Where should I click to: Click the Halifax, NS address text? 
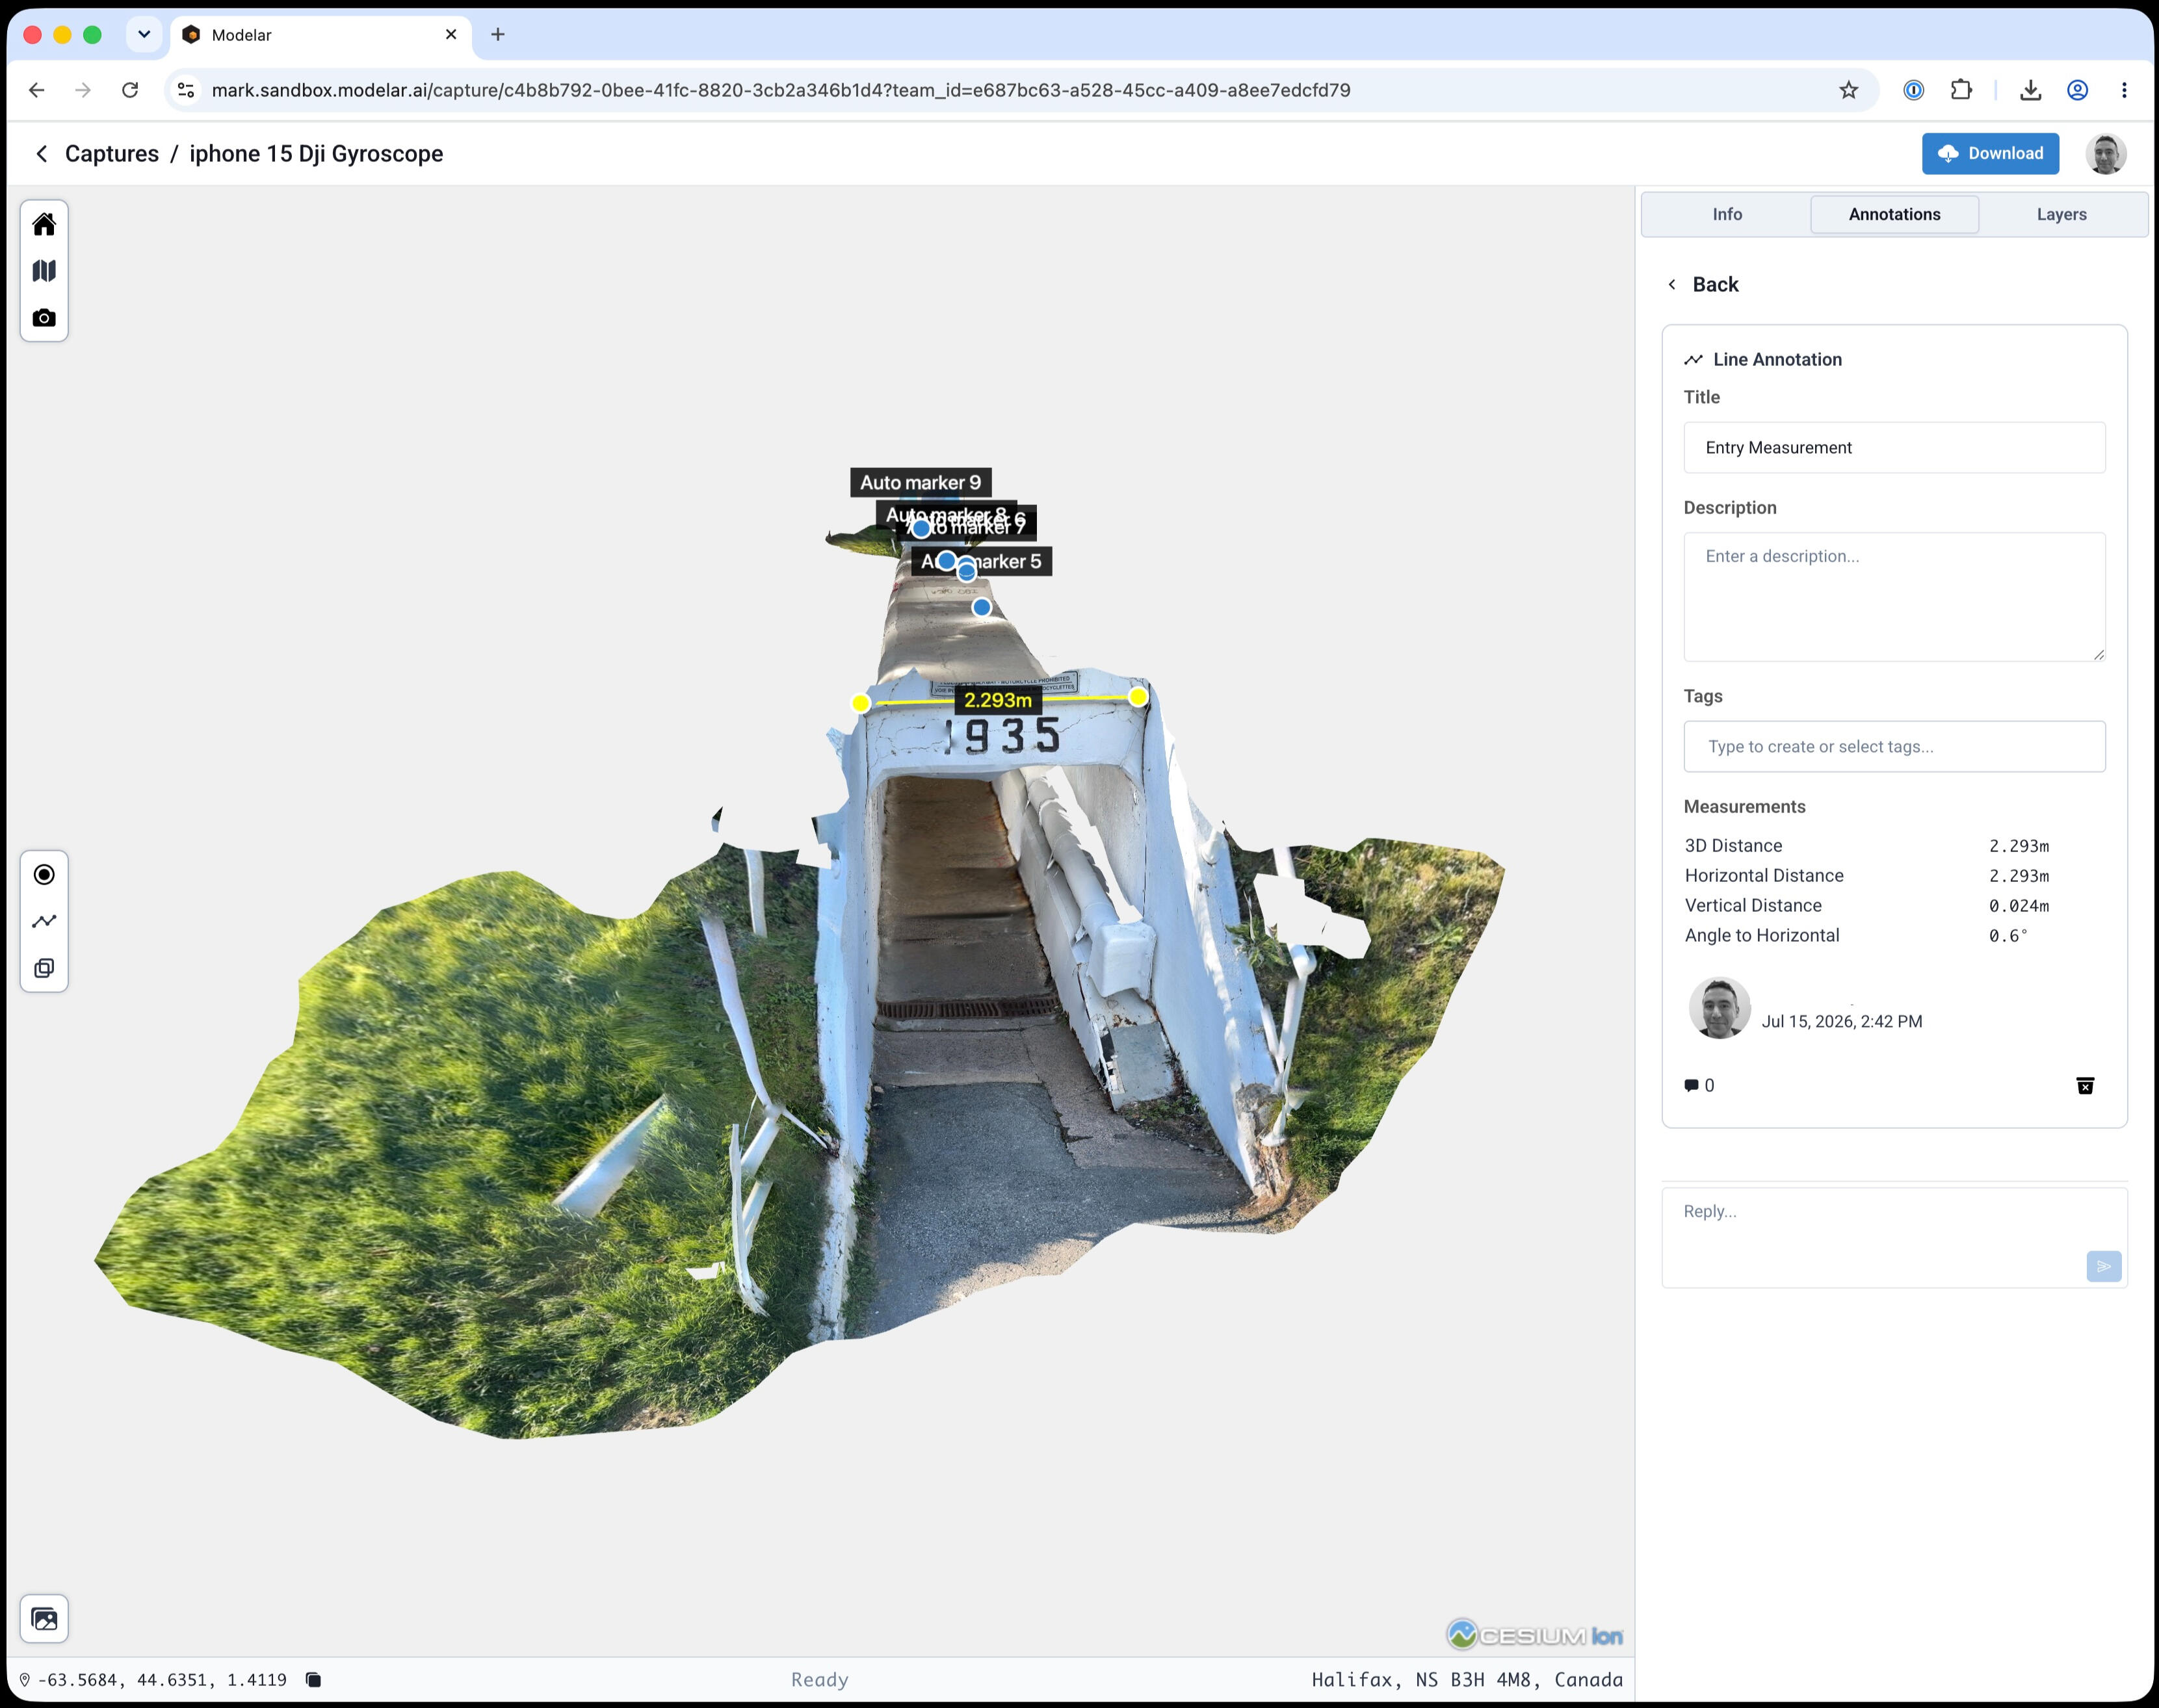[x=1467, y=1680]
